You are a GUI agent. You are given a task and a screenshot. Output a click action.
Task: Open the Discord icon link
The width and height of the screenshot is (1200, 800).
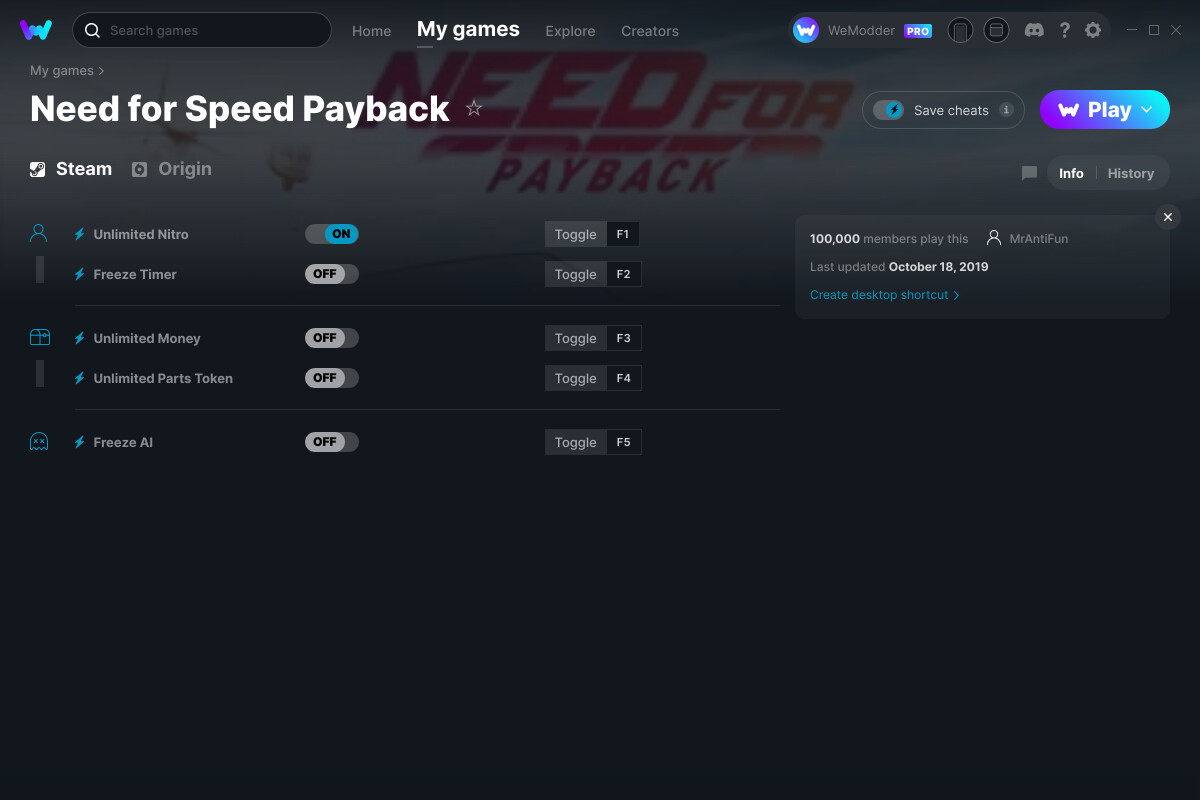pos(1035,30)
